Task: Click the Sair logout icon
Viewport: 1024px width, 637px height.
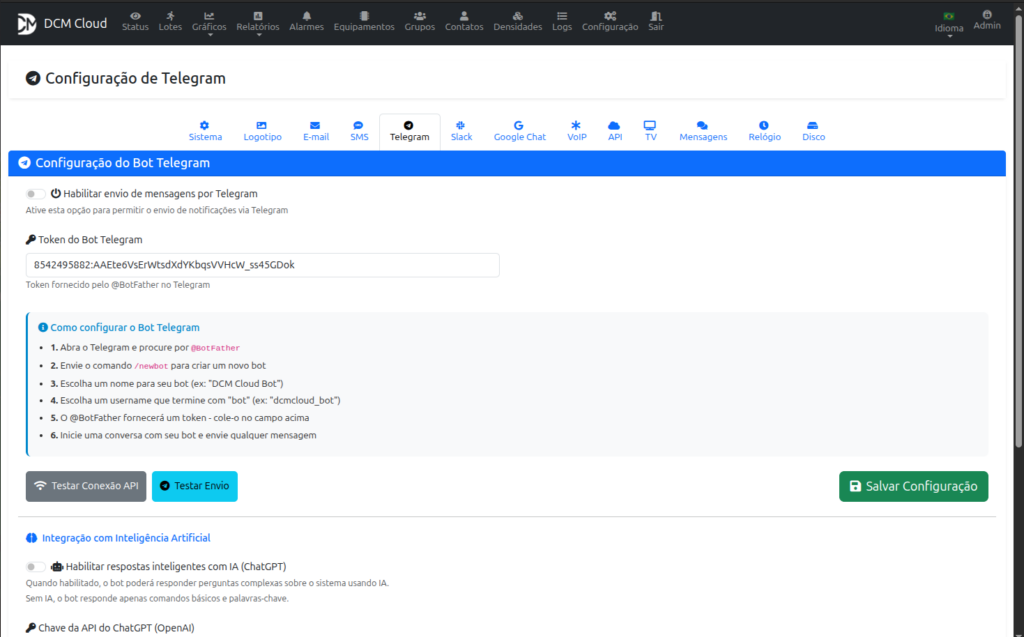Action: click(656, 16)
